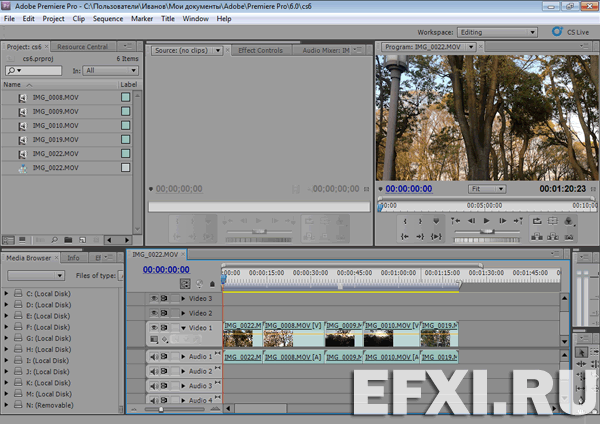Toggle track lock on Video 2
This screenshot has height=424, width=600.
coord(175,313)
